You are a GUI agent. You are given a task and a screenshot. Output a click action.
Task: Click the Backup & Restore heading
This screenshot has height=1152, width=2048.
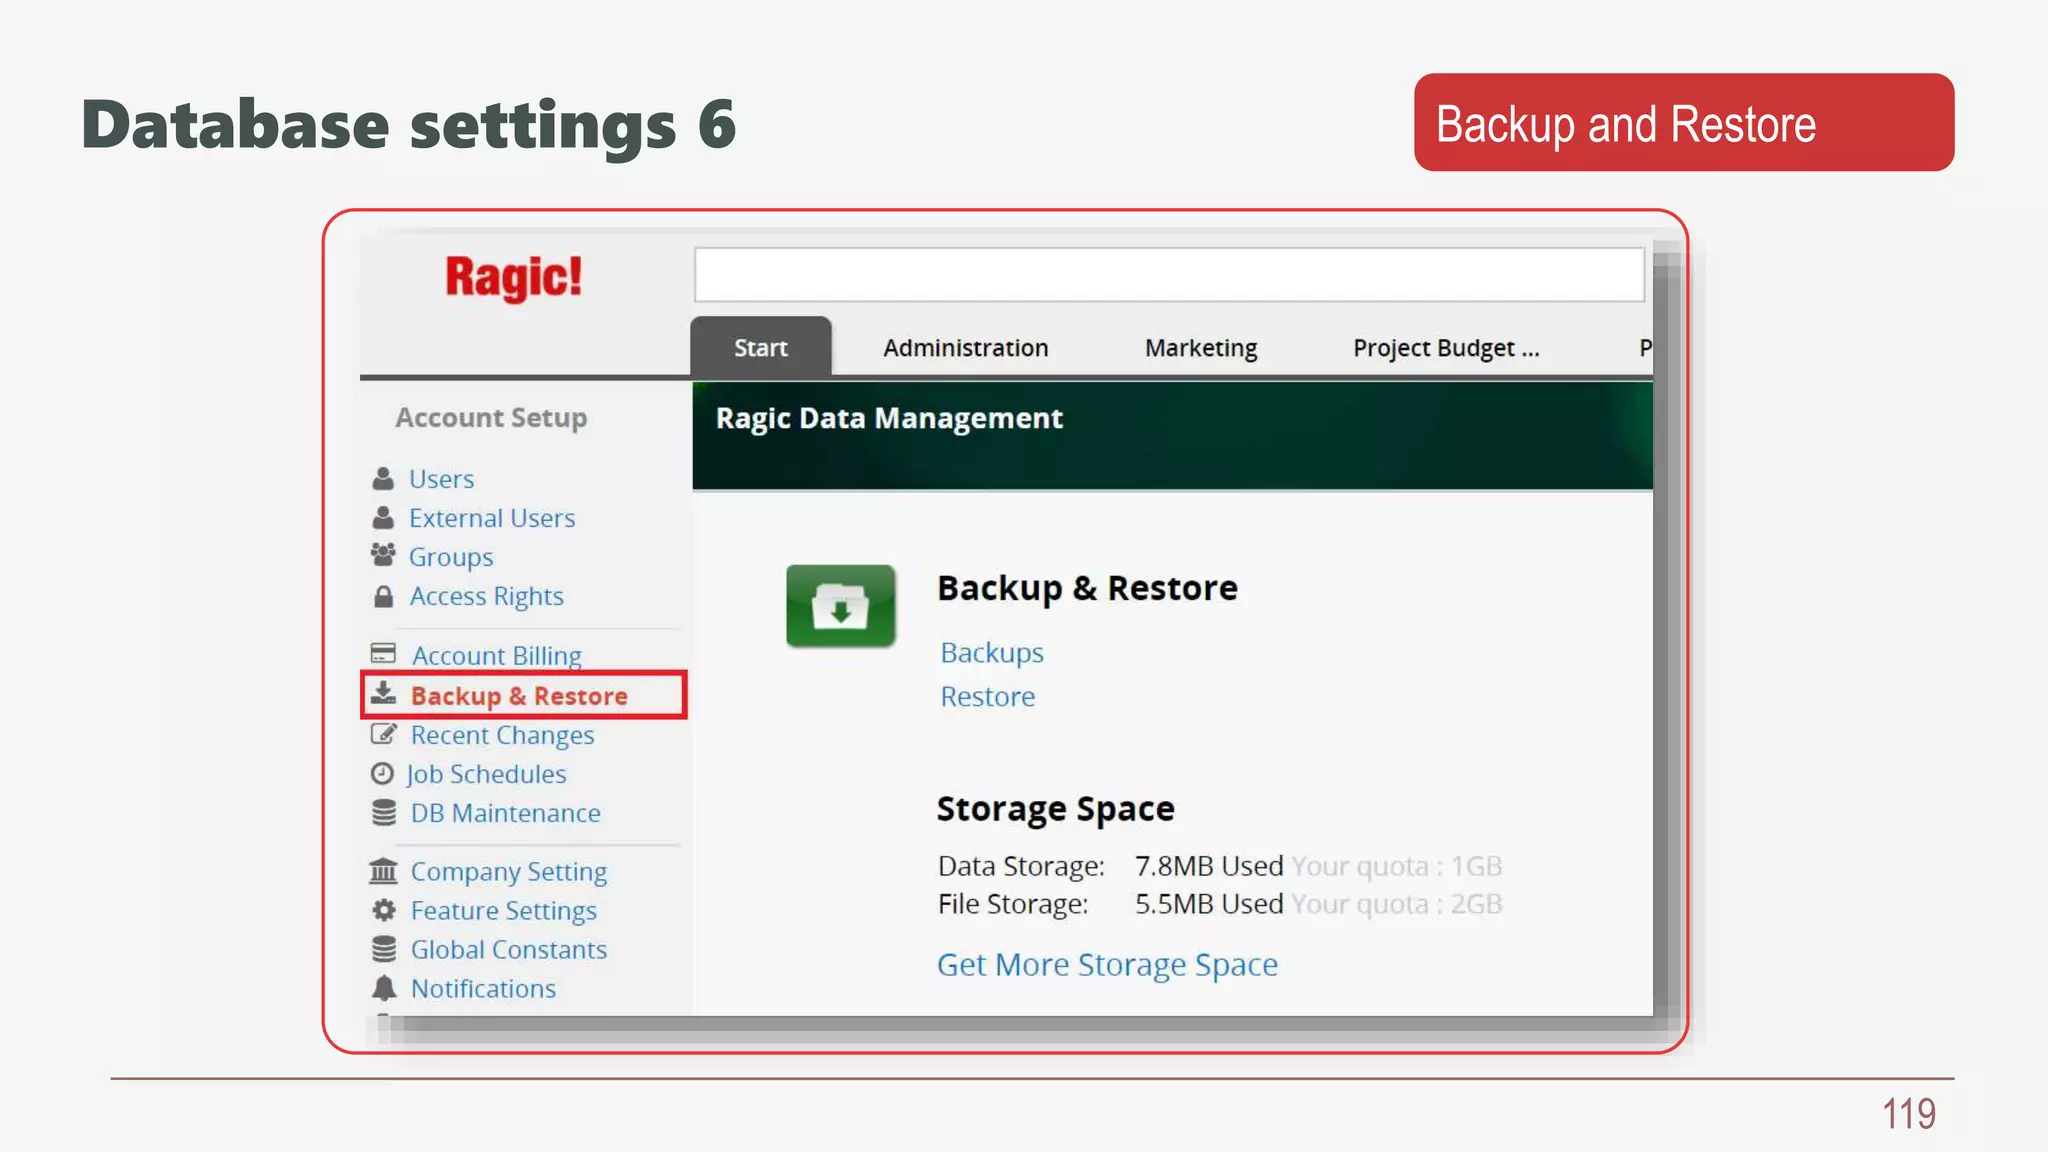(1087, 588)
